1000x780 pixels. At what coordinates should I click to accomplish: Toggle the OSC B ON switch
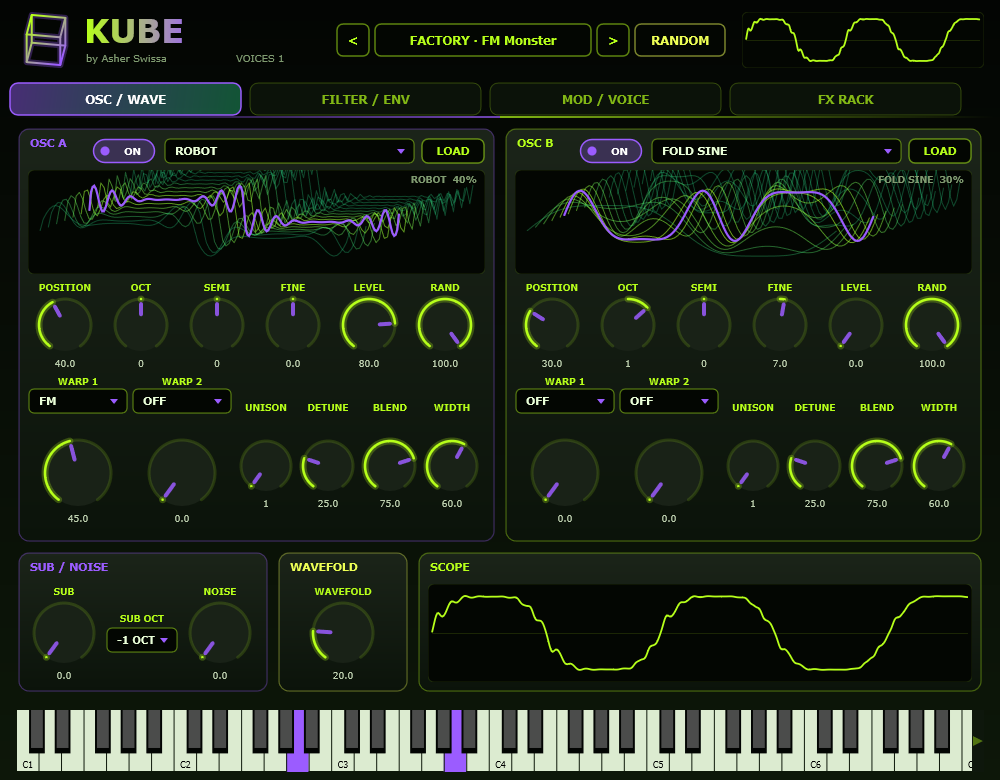click(610, 151)
